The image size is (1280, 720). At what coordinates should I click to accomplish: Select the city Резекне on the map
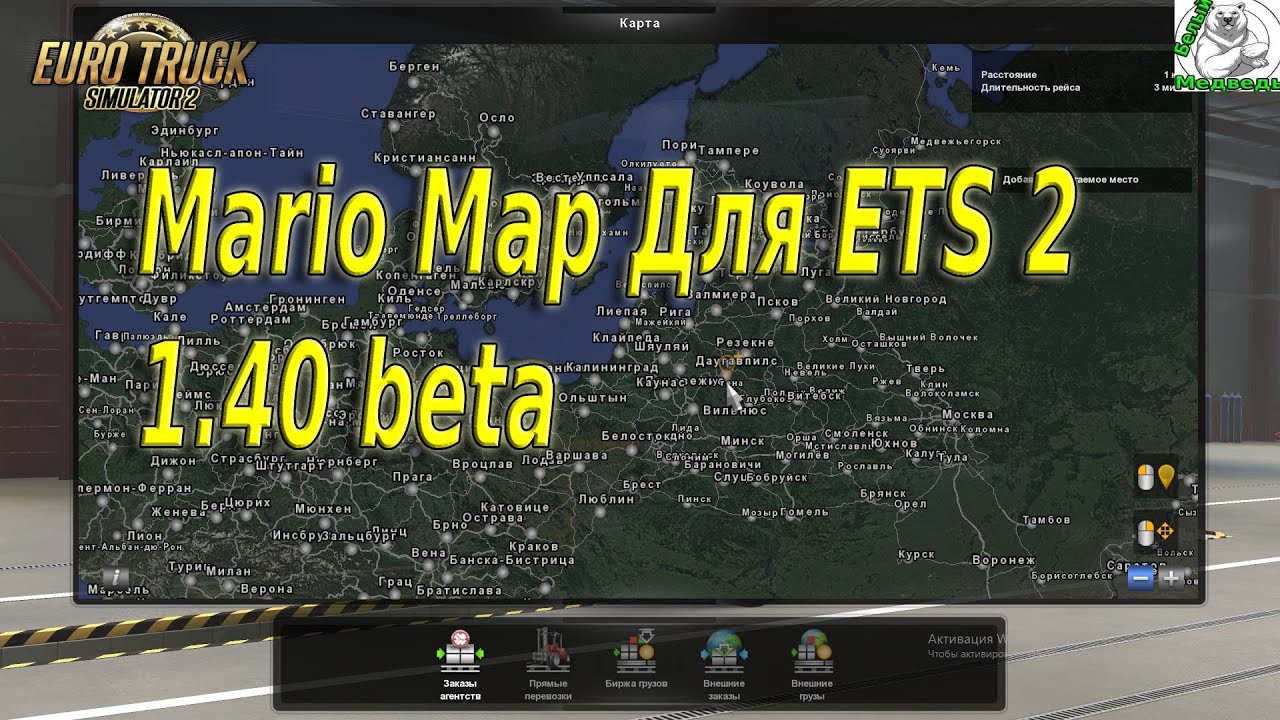click(744, 341)
